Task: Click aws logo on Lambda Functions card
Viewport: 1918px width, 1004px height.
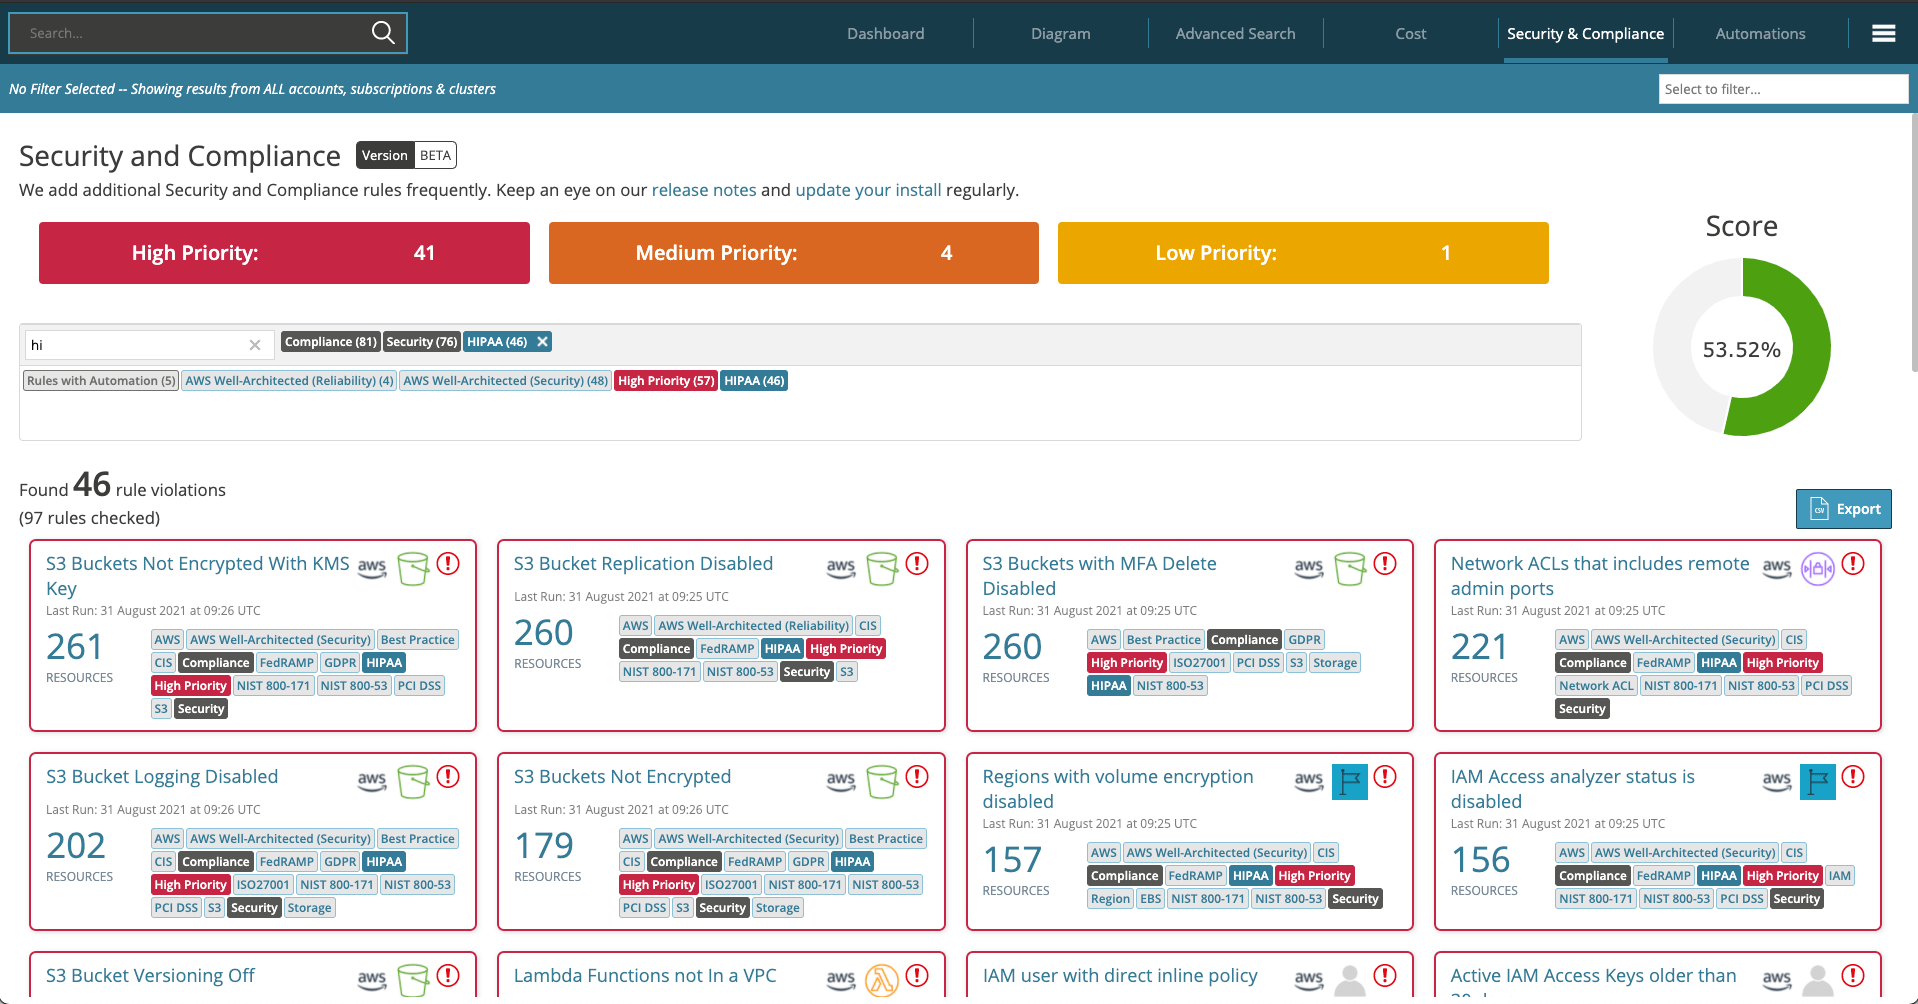Action: coord(841,979)
